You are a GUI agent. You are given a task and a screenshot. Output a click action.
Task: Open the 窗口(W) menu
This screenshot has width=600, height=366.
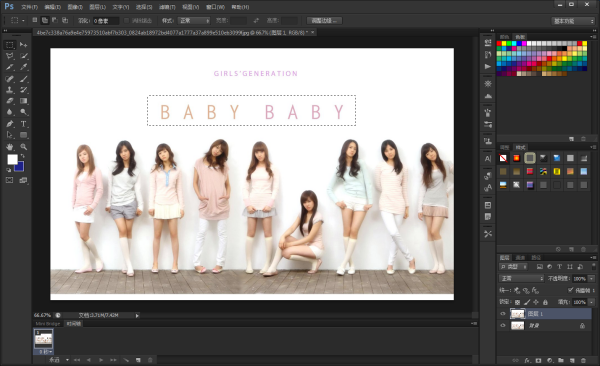215,7
